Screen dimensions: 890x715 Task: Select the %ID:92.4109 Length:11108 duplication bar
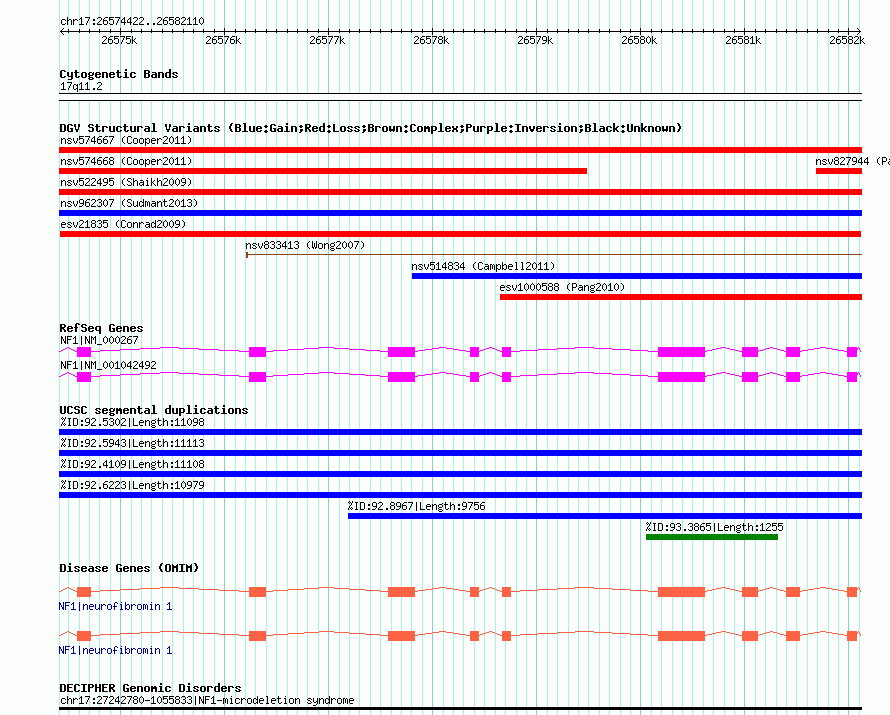coord(460,474)
